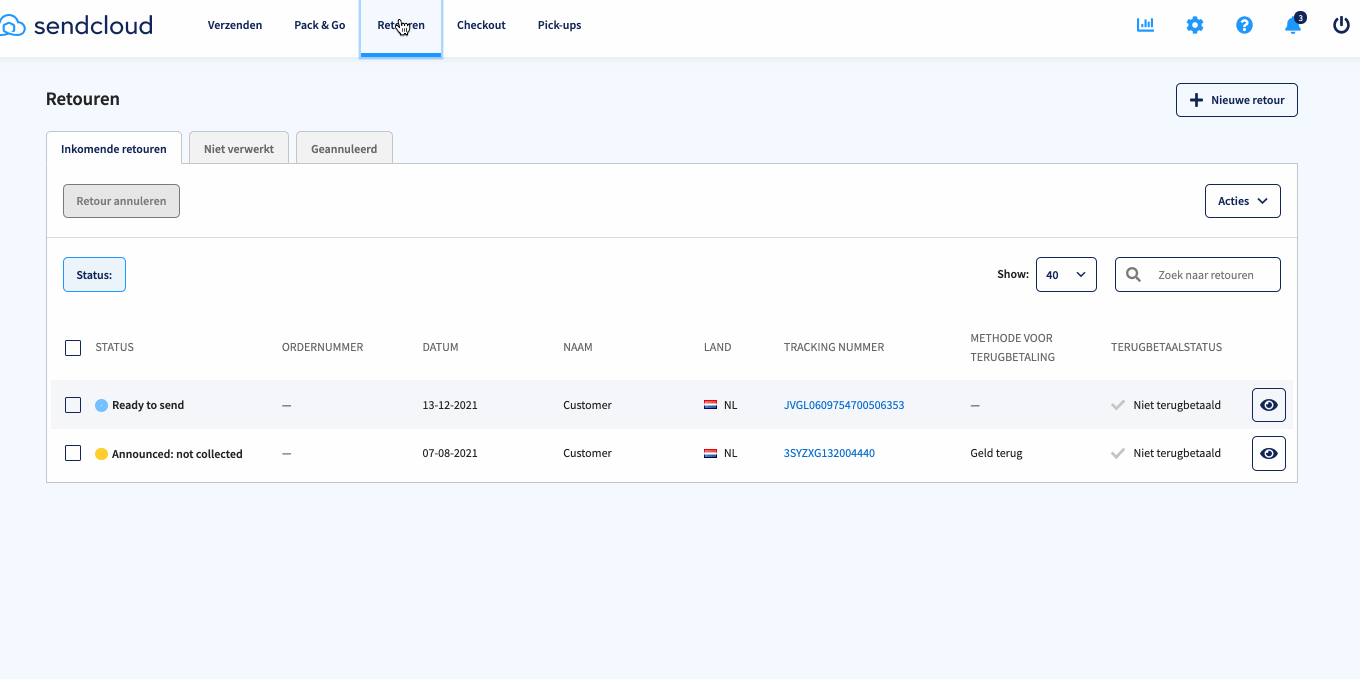Open the analytics bar chart icon
Viewport: 1360px width, 679px height.
coord(1146,25)
